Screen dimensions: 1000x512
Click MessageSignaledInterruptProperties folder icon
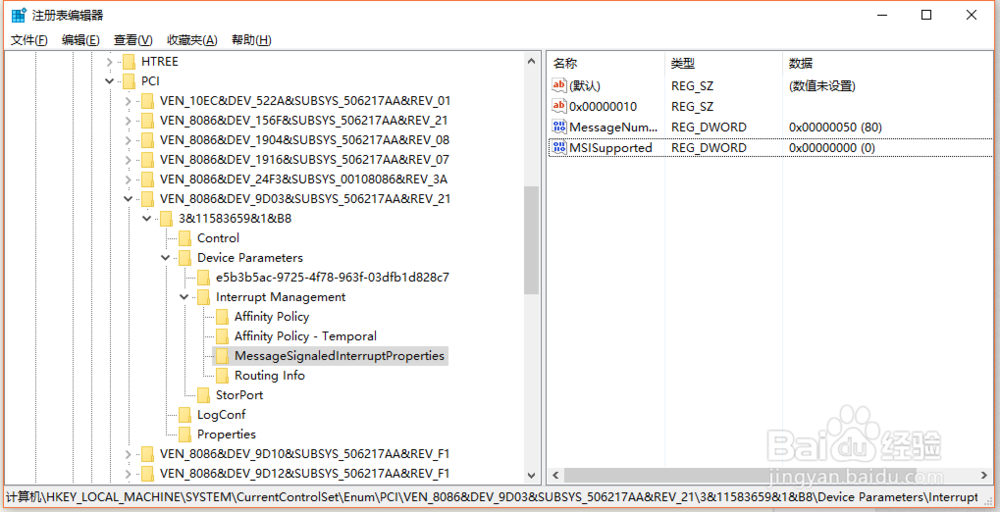222,356
